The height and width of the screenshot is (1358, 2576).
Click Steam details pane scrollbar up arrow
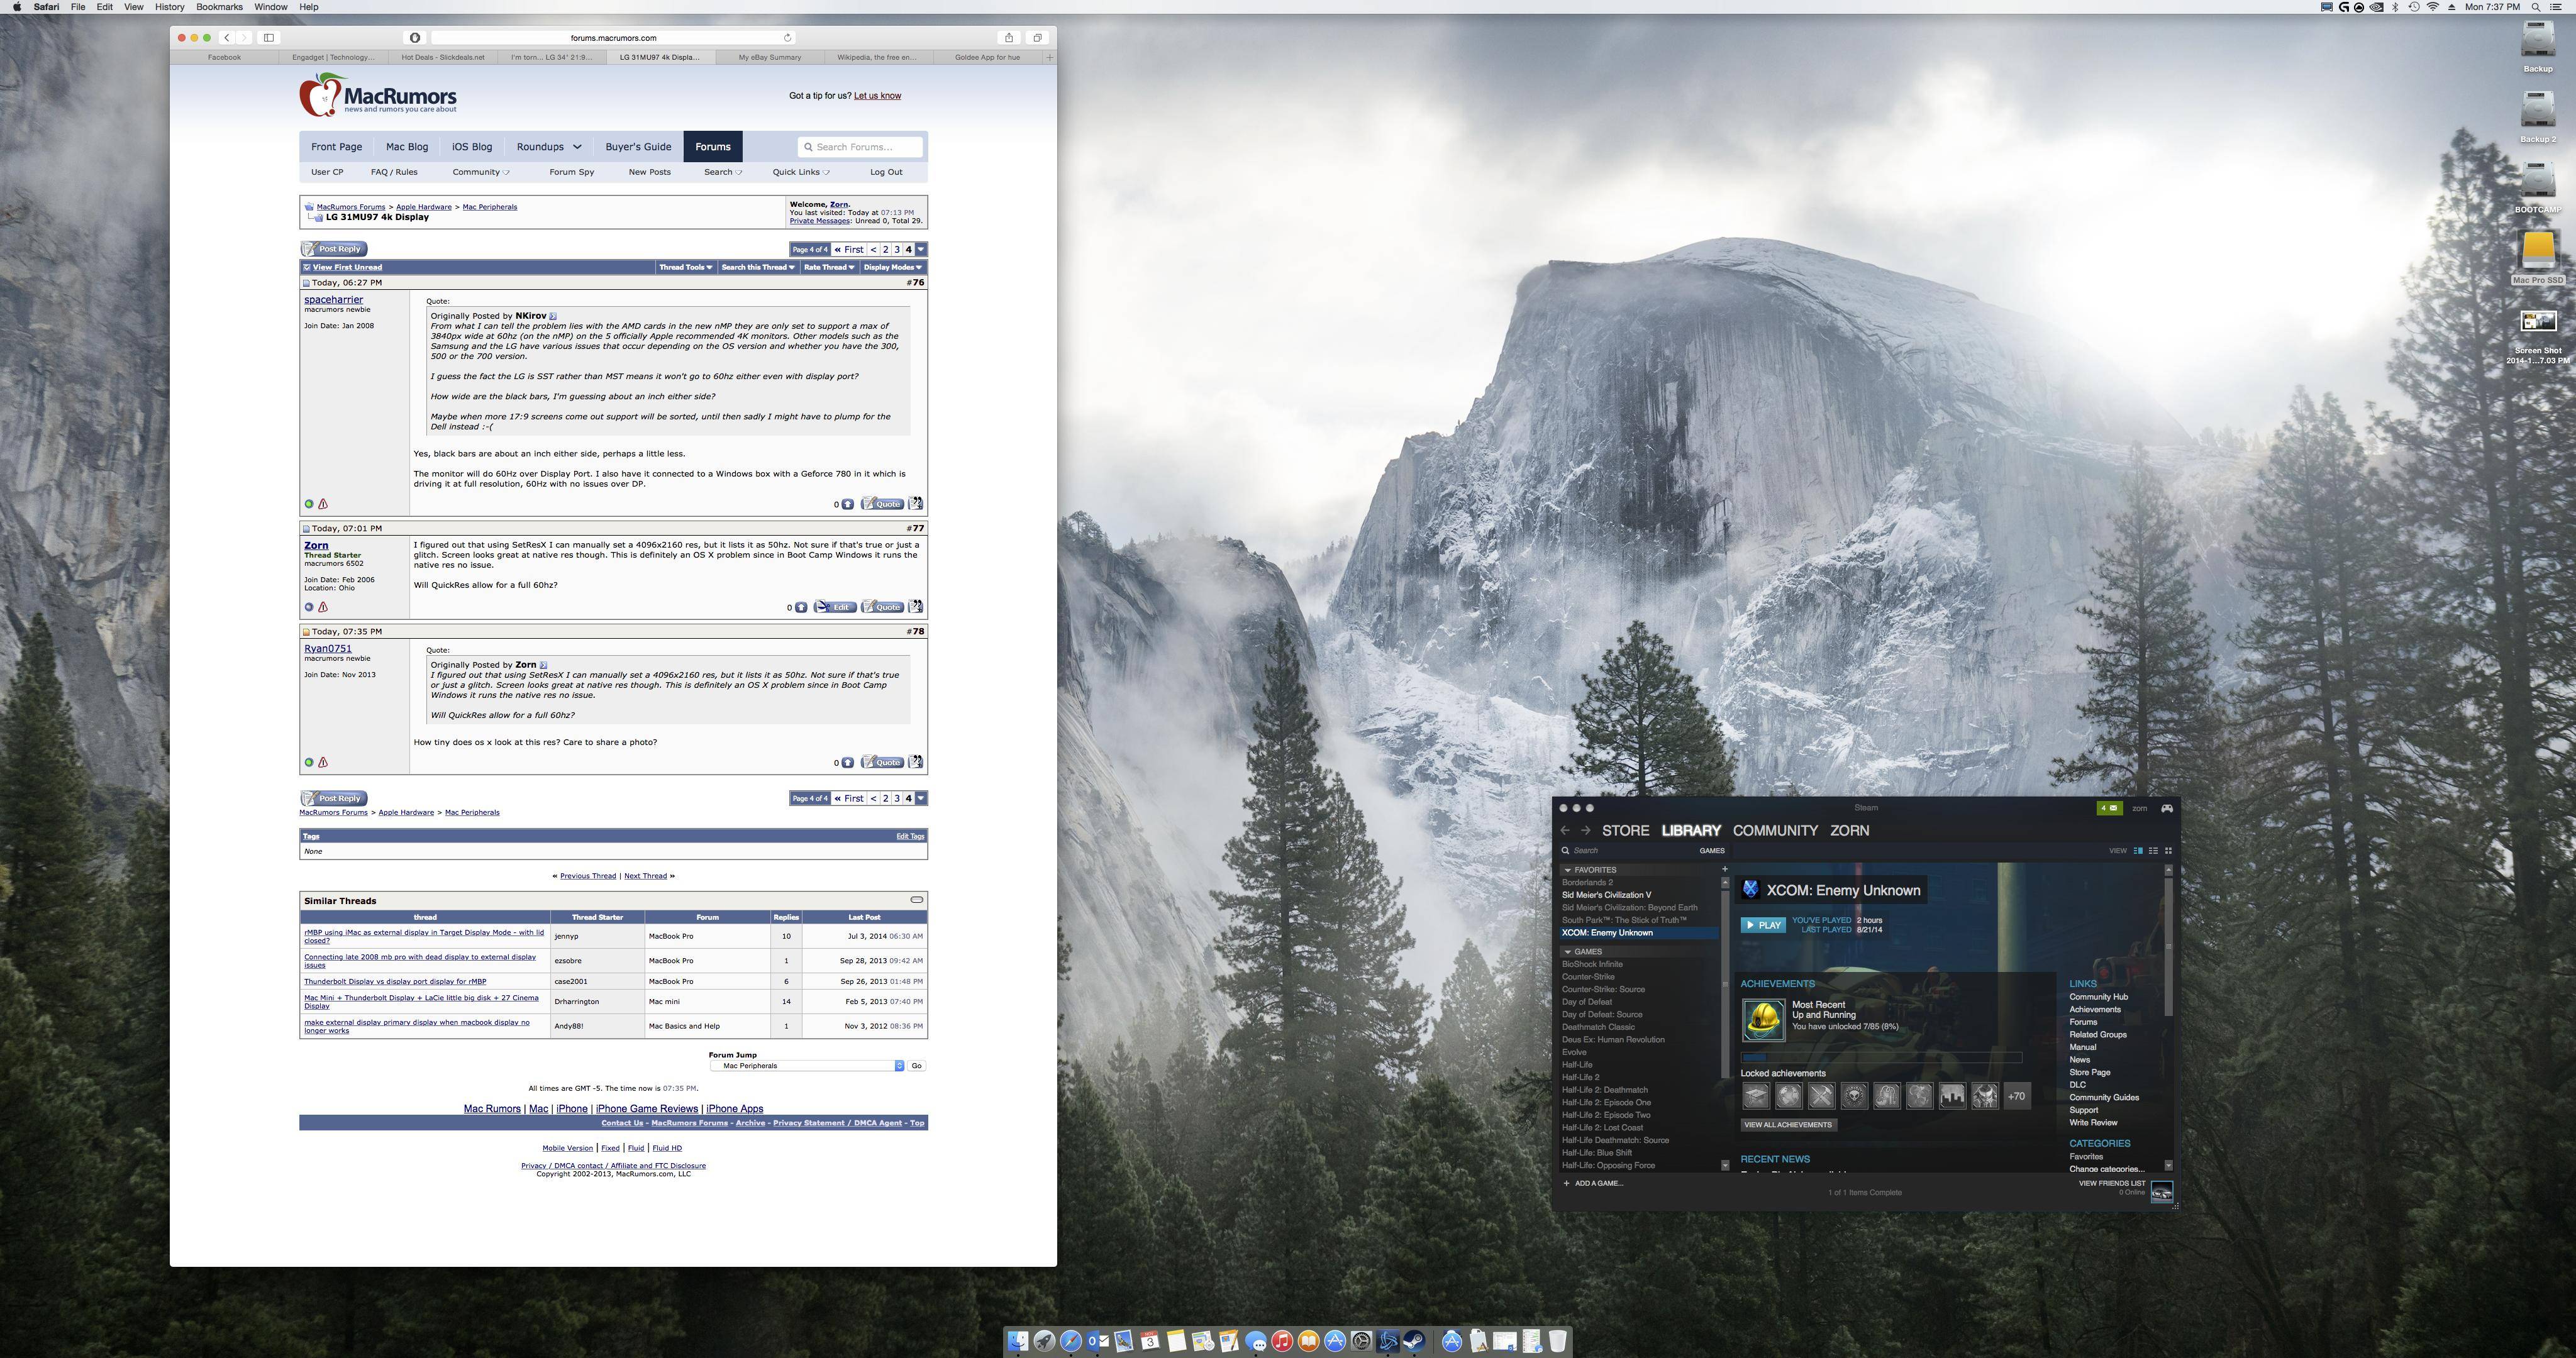coord(2168,869)
